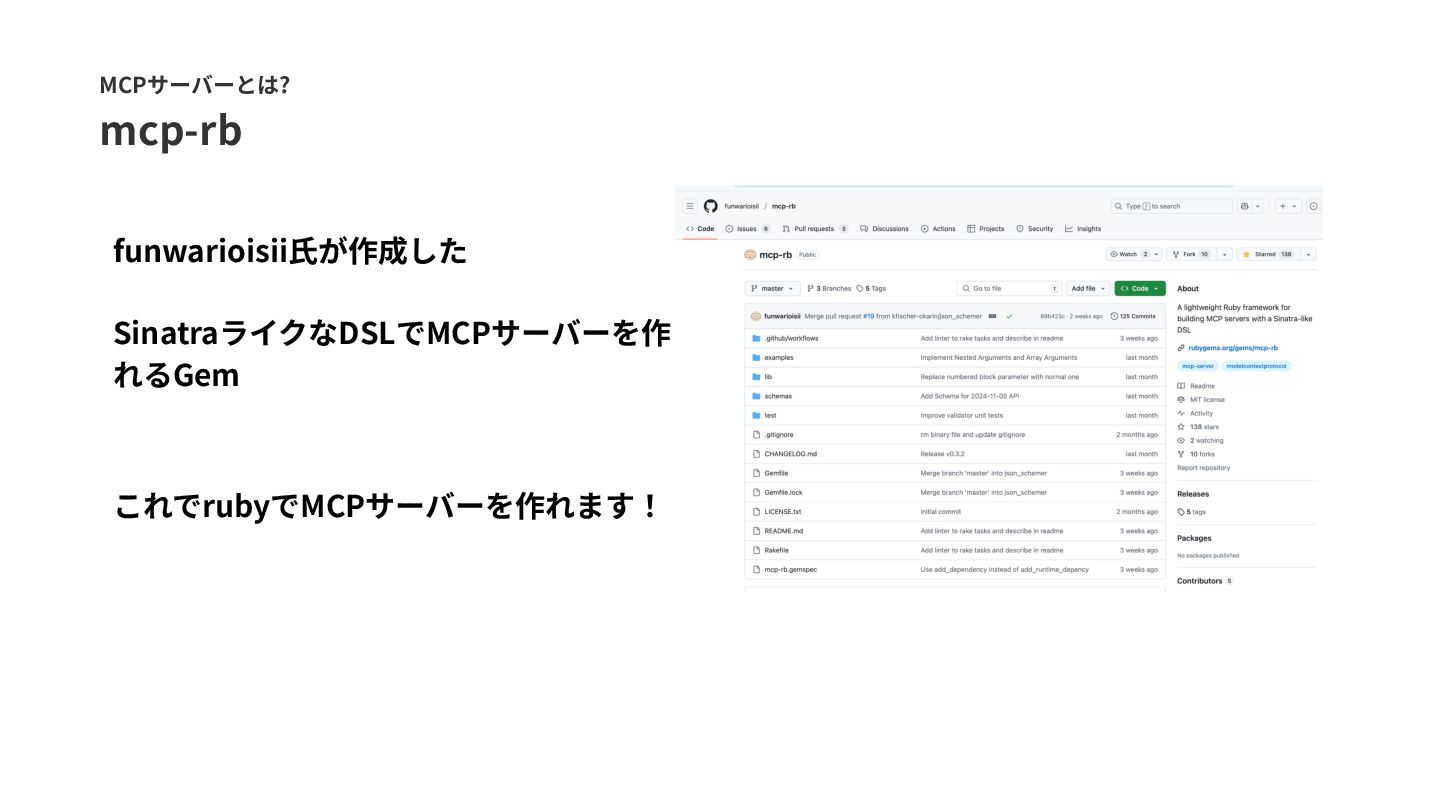
Task: Open the Gemfile file
Action: tap(776, 473)
